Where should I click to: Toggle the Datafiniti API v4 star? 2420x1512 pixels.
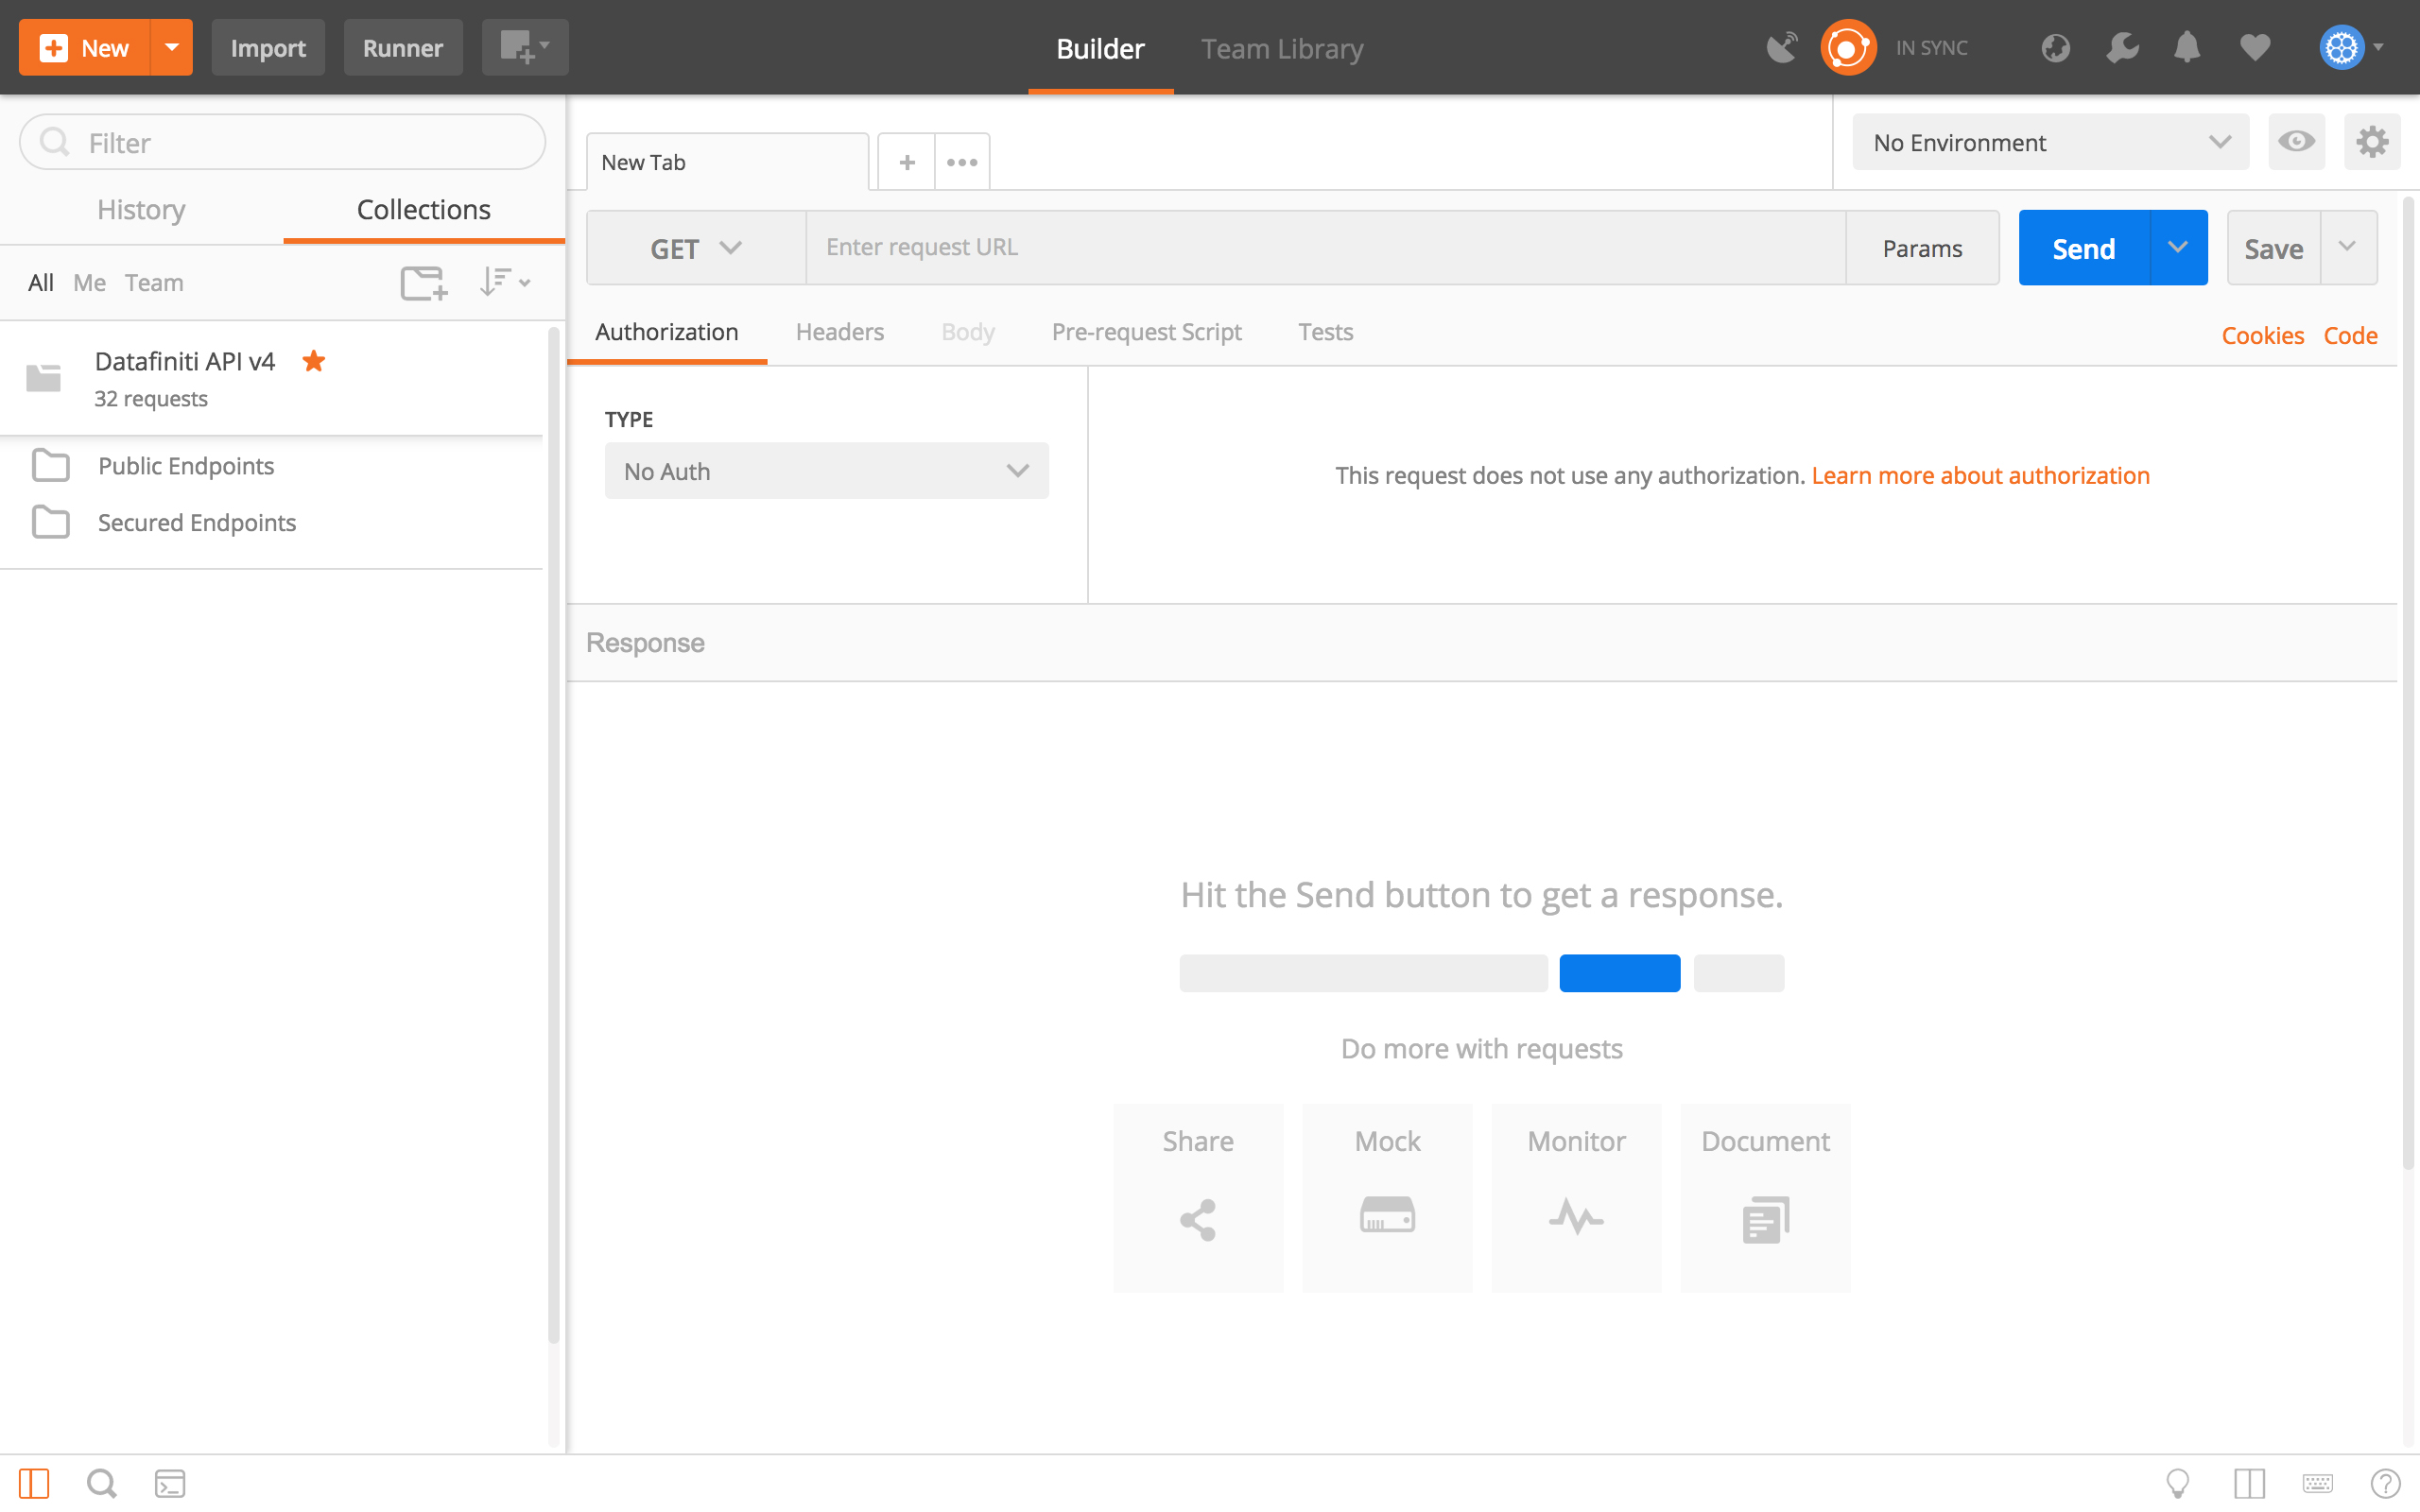point(314,361)
